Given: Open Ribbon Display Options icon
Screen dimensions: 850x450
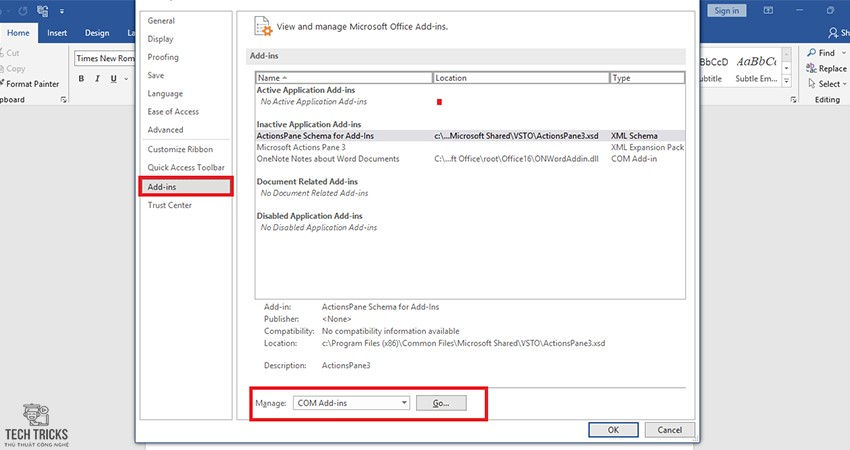Looking at the screenshot, I should coord(768,10).
